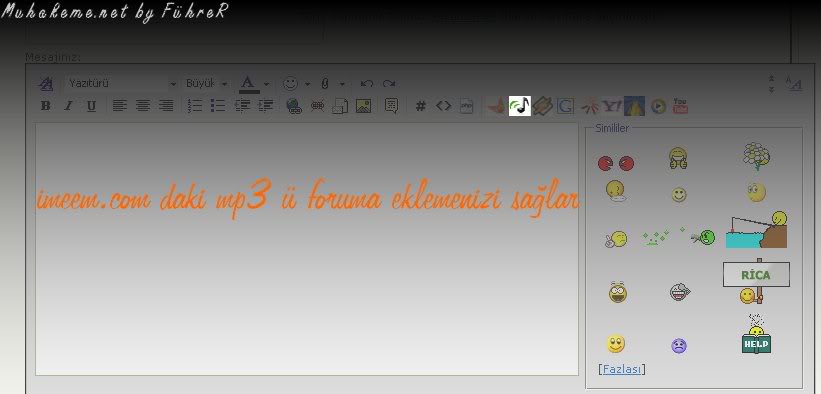Screen dimensions: 821x394
Task: Click the hash code tag icon
Action: (x=420, y=106)
